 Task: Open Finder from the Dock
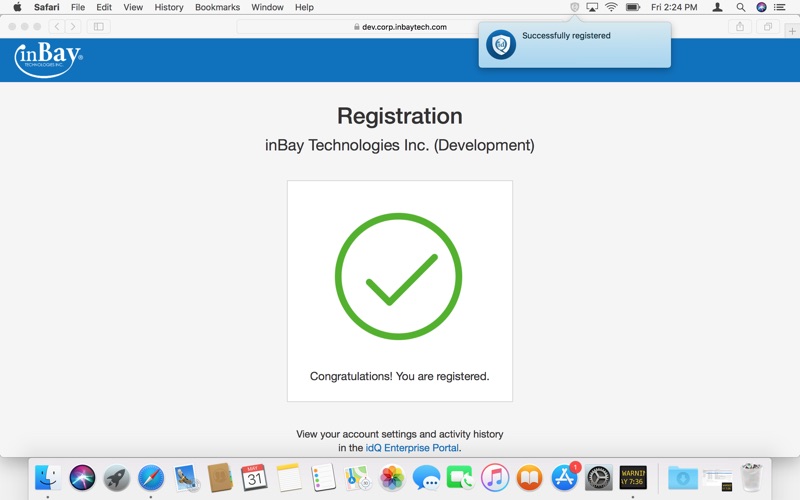(48, 478)
